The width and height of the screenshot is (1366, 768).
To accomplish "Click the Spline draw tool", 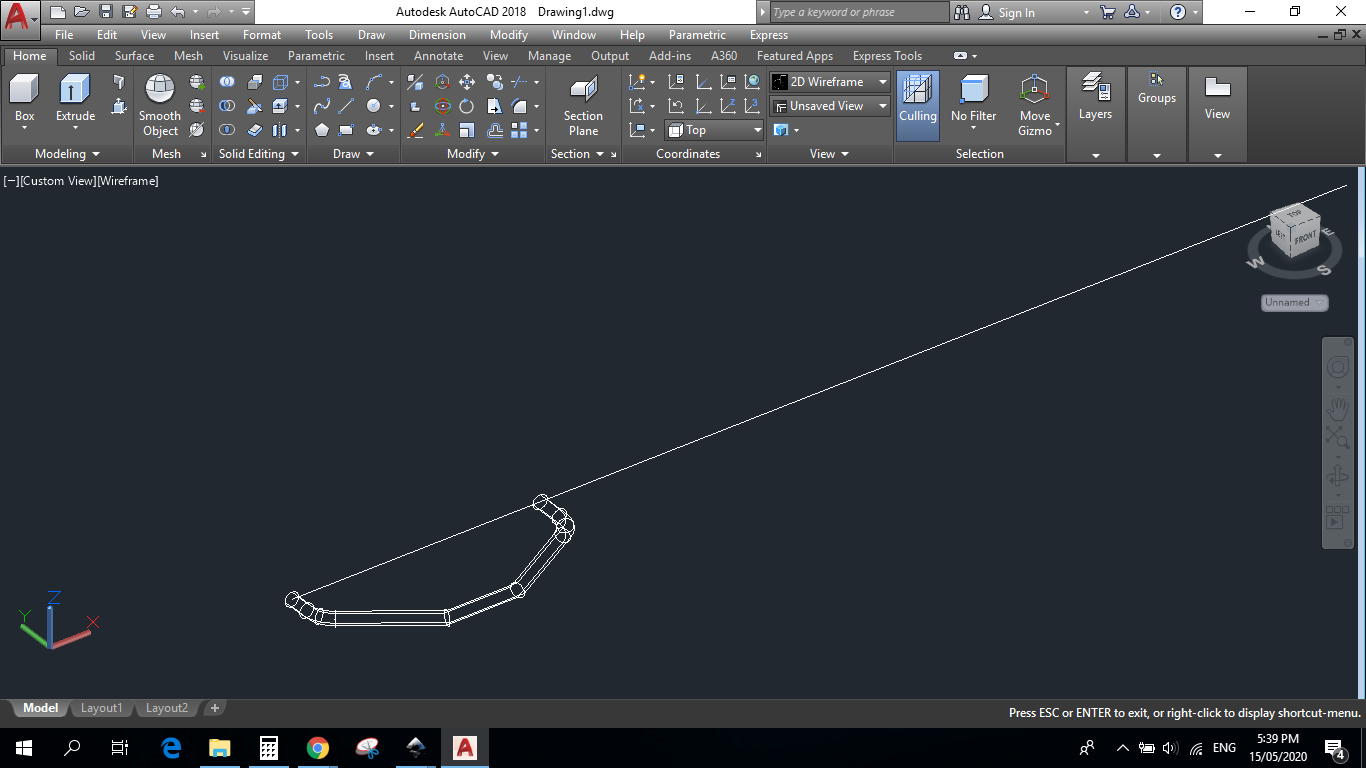I will click(x=322, y=106).
